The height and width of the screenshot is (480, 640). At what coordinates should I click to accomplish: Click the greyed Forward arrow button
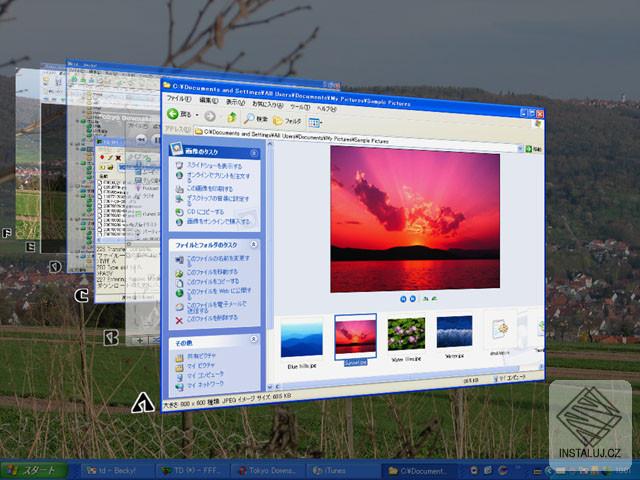coord(210,116)
